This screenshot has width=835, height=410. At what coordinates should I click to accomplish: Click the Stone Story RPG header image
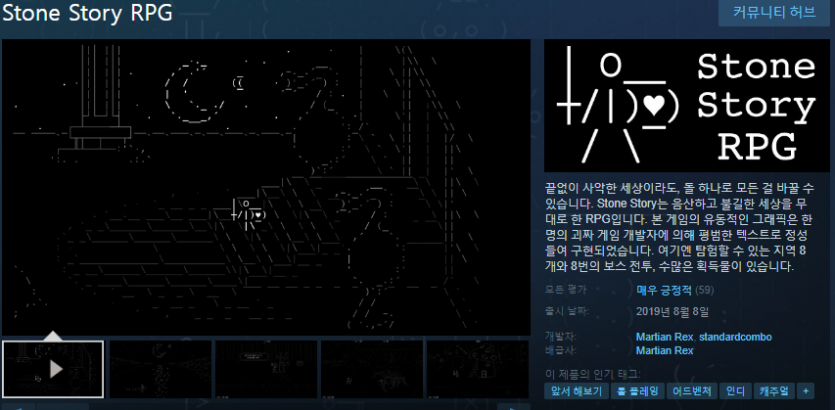click(686, 105)
